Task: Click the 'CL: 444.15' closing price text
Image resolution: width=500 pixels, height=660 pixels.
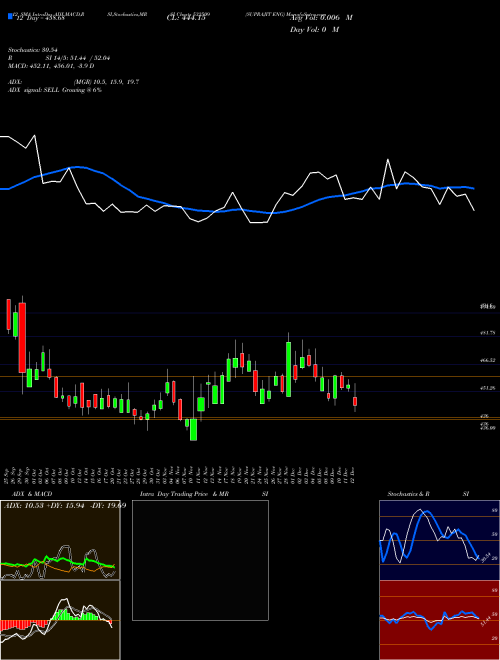Action: [186, 18]
